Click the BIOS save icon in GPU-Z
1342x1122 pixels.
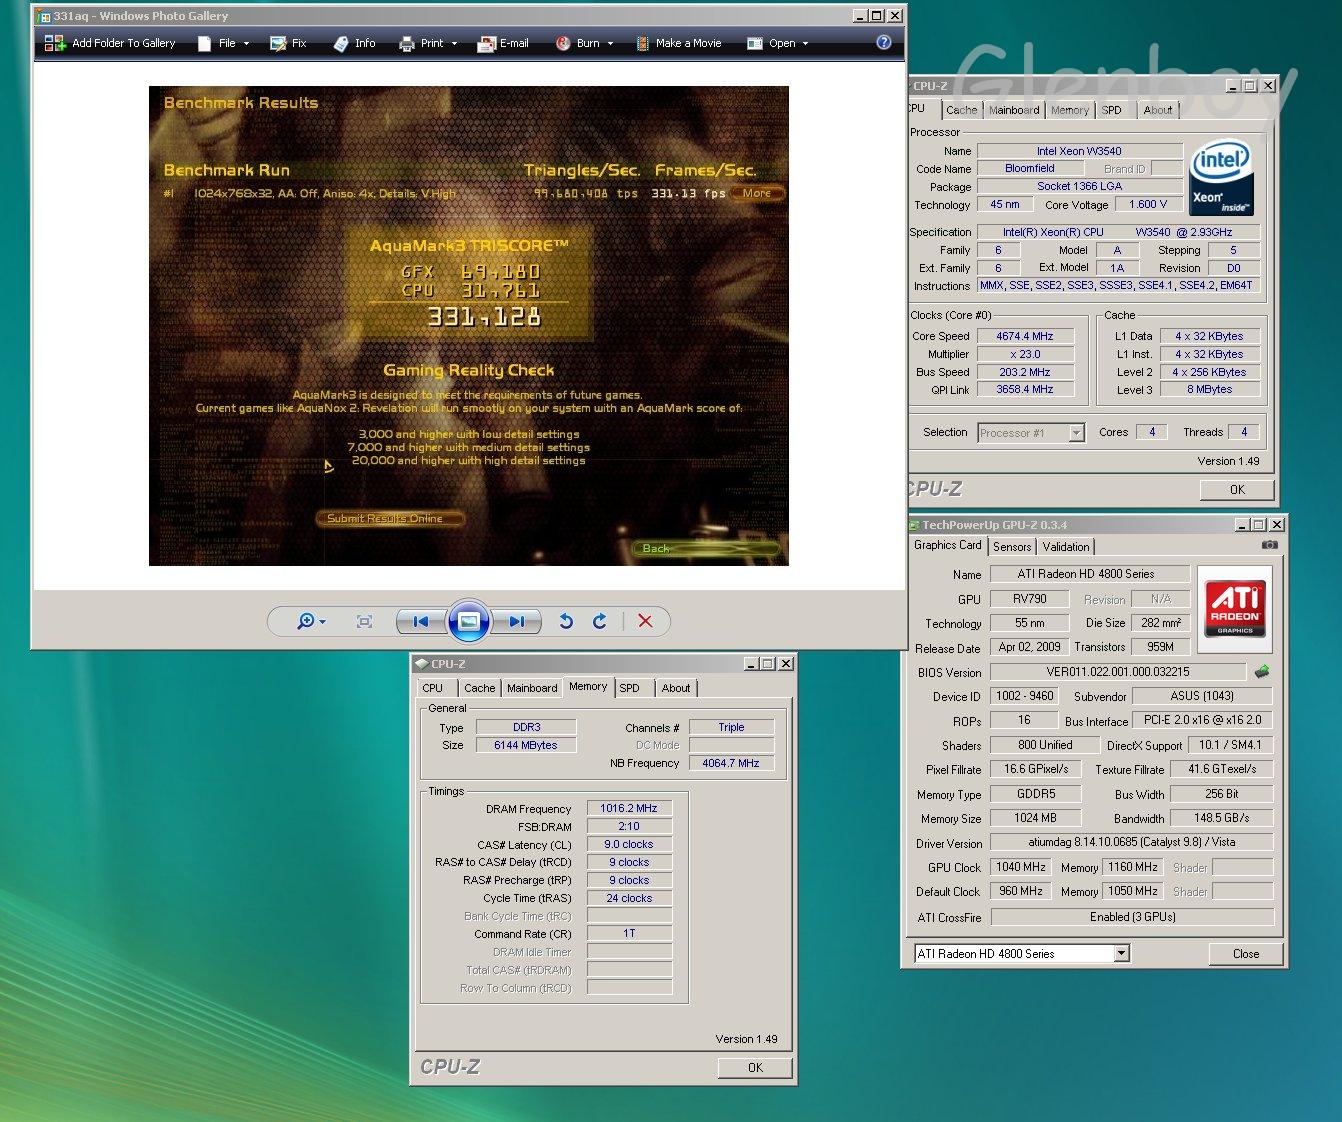(1262, 672)
